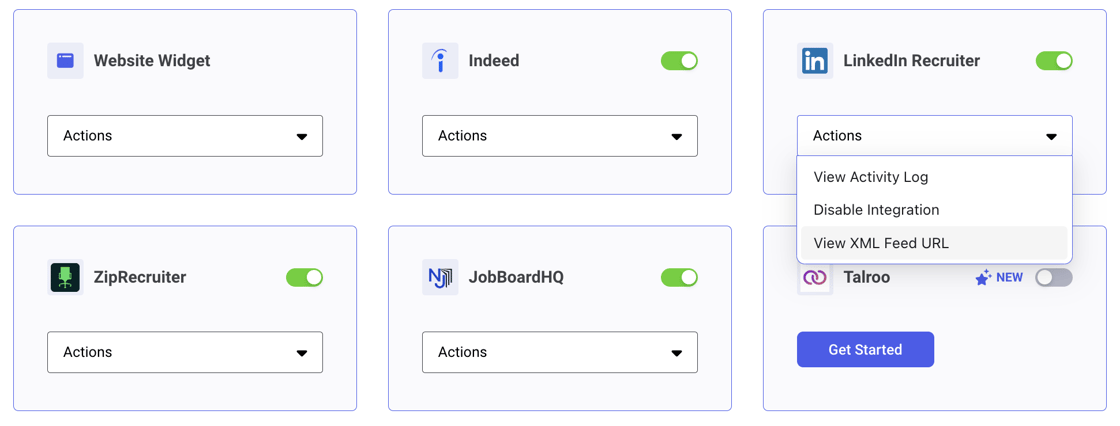
Task: Select View Activity Log menu option
Action: 871,177
